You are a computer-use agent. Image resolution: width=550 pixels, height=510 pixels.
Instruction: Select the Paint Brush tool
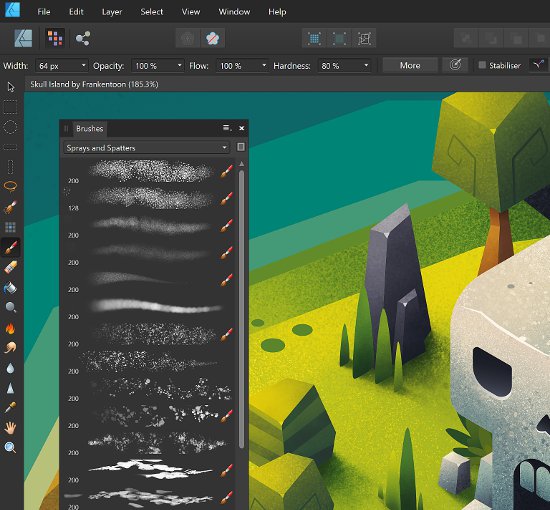11,248
